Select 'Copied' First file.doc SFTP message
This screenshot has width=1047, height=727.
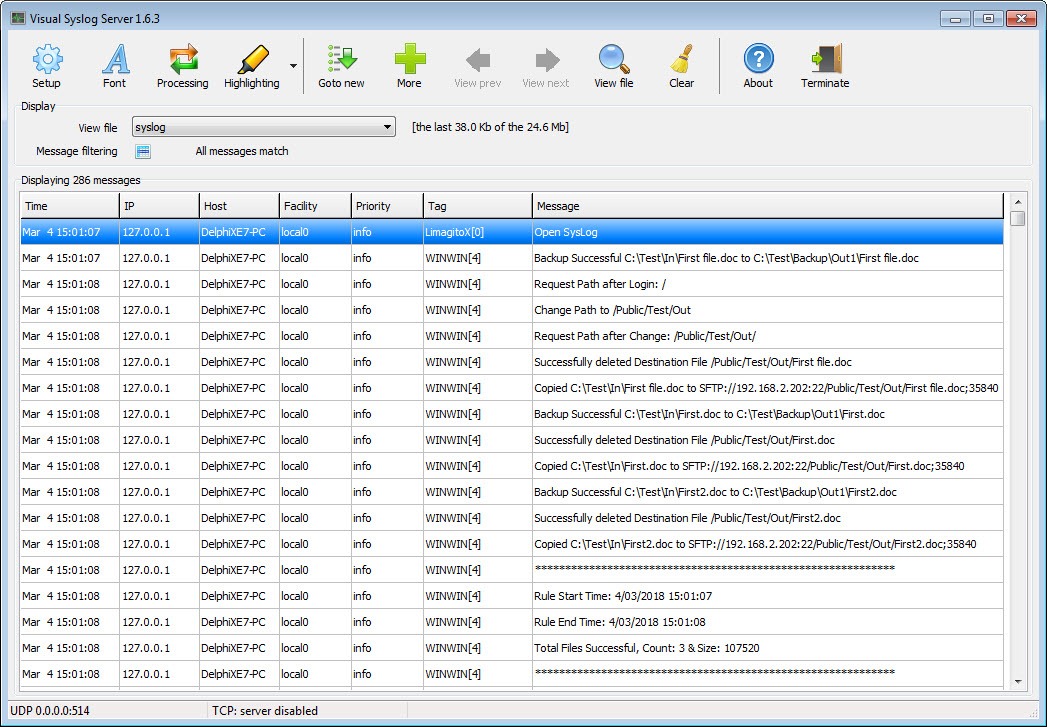tap(767, 389)
